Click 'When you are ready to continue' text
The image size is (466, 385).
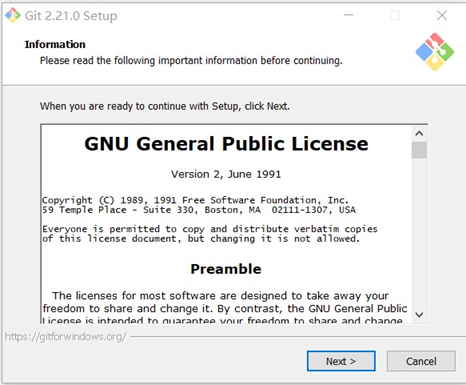tap(165, 106)
